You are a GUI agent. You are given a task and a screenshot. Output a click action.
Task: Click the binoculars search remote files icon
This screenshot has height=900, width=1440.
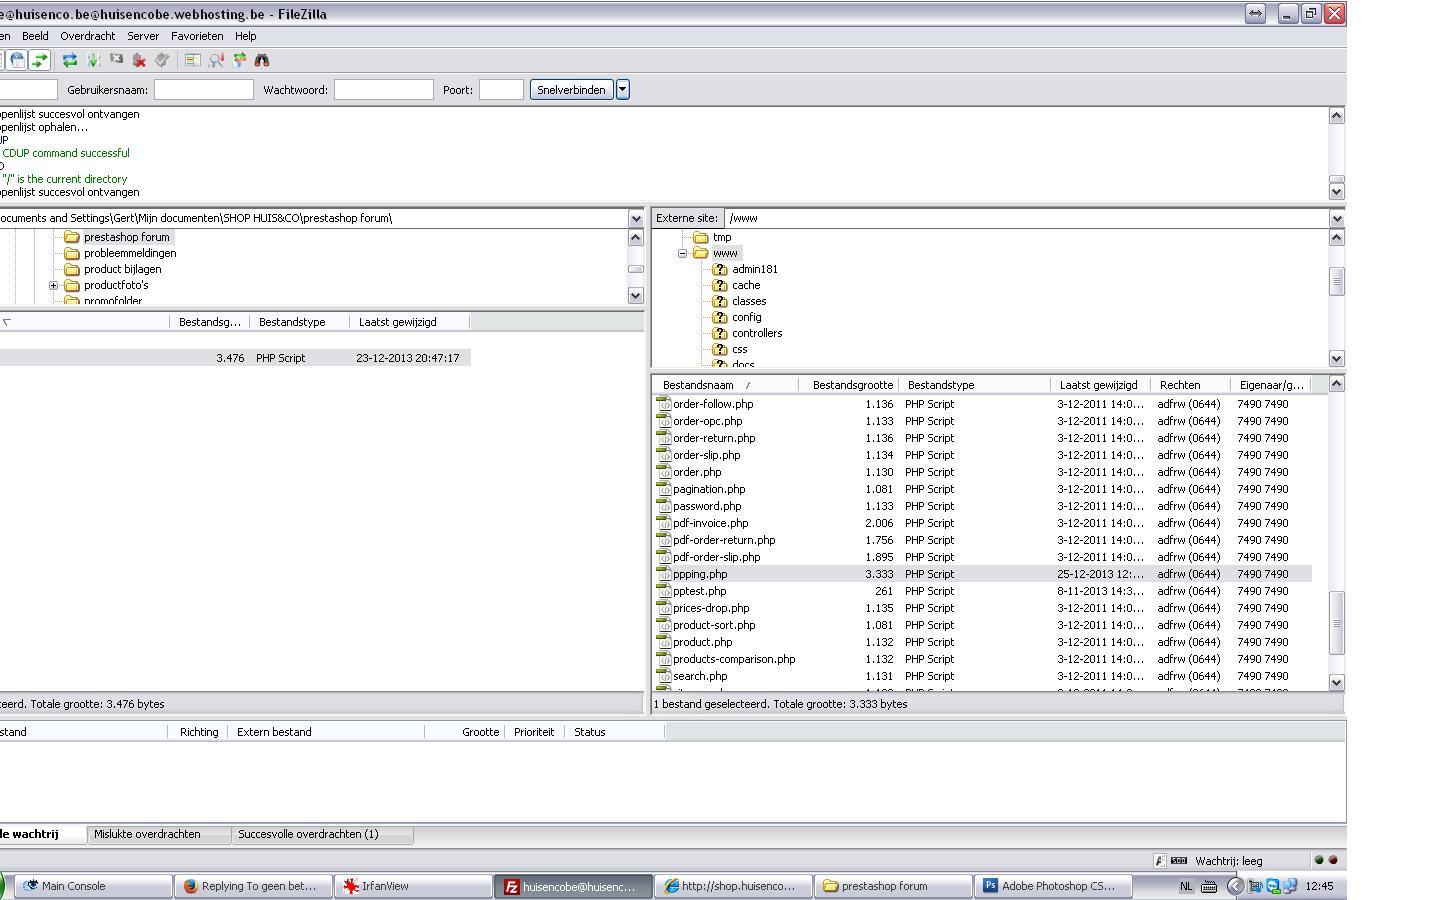point(262,60)
